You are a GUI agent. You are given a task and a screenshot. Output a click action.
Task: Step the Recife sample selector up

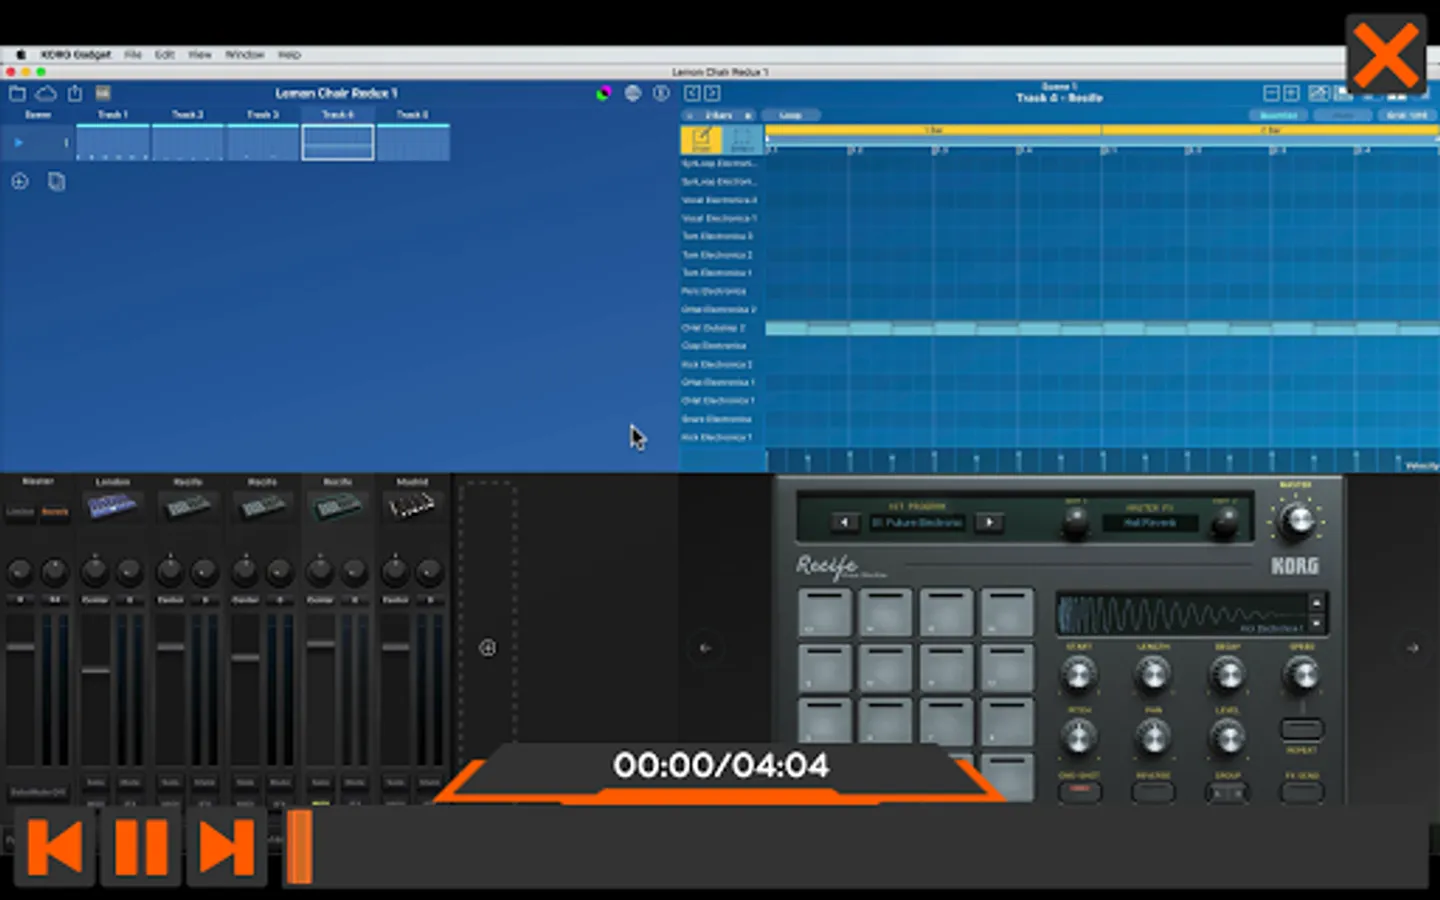(1316, 602)
